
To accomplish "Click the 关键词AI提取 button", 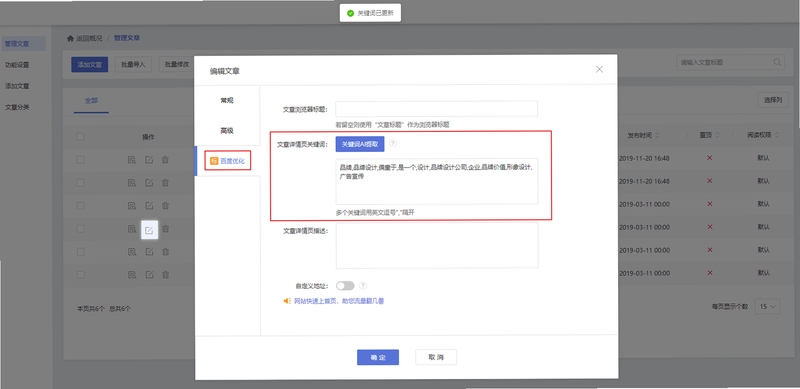I will [360, 144].
